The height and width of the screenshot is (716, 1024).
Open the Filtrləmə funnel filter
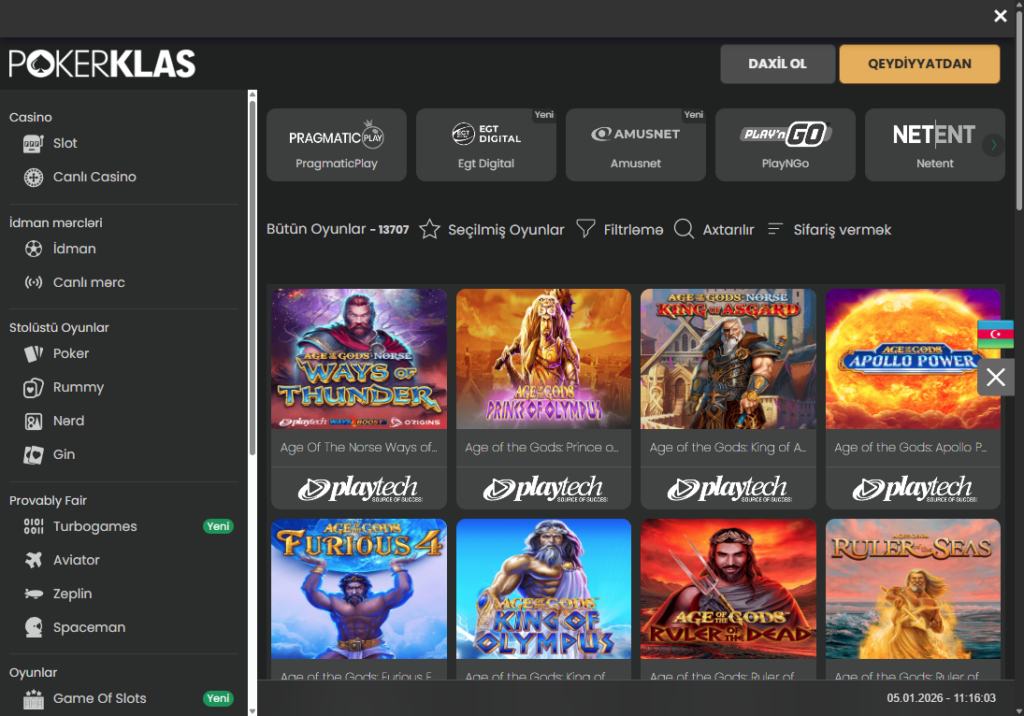[586, 230]
